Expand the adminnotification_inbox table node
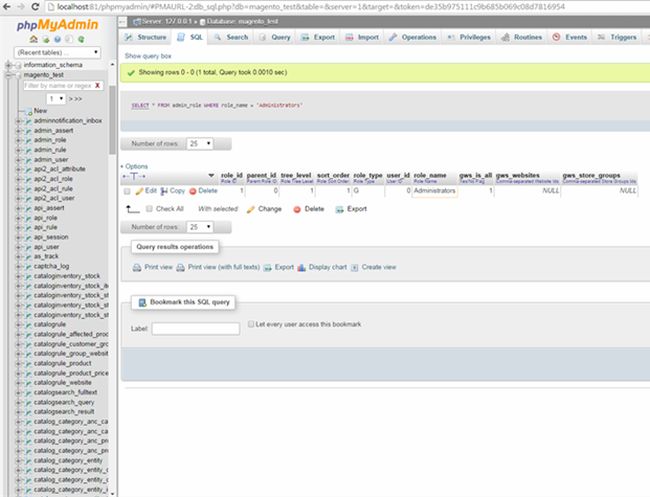Screen dimensions: 650x497 (18, 121)
